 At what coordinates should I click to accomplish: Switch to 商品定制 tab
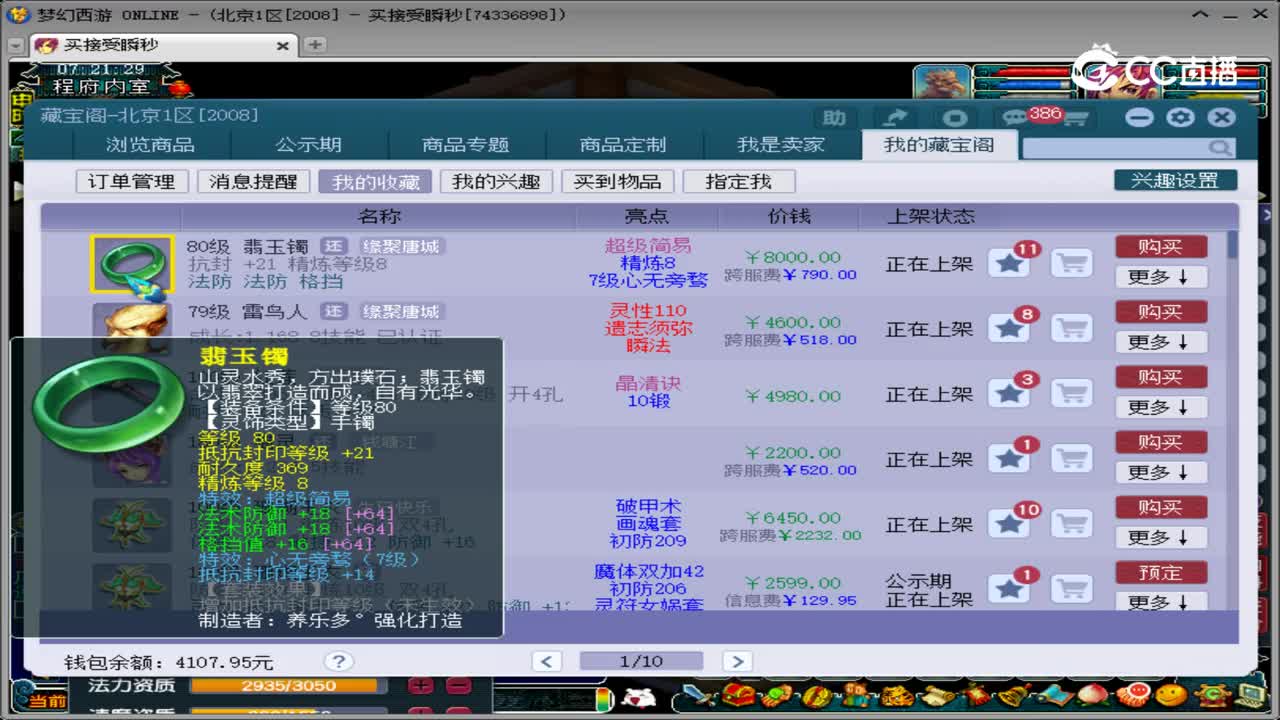pyautogui.click(x=623, y=145)
